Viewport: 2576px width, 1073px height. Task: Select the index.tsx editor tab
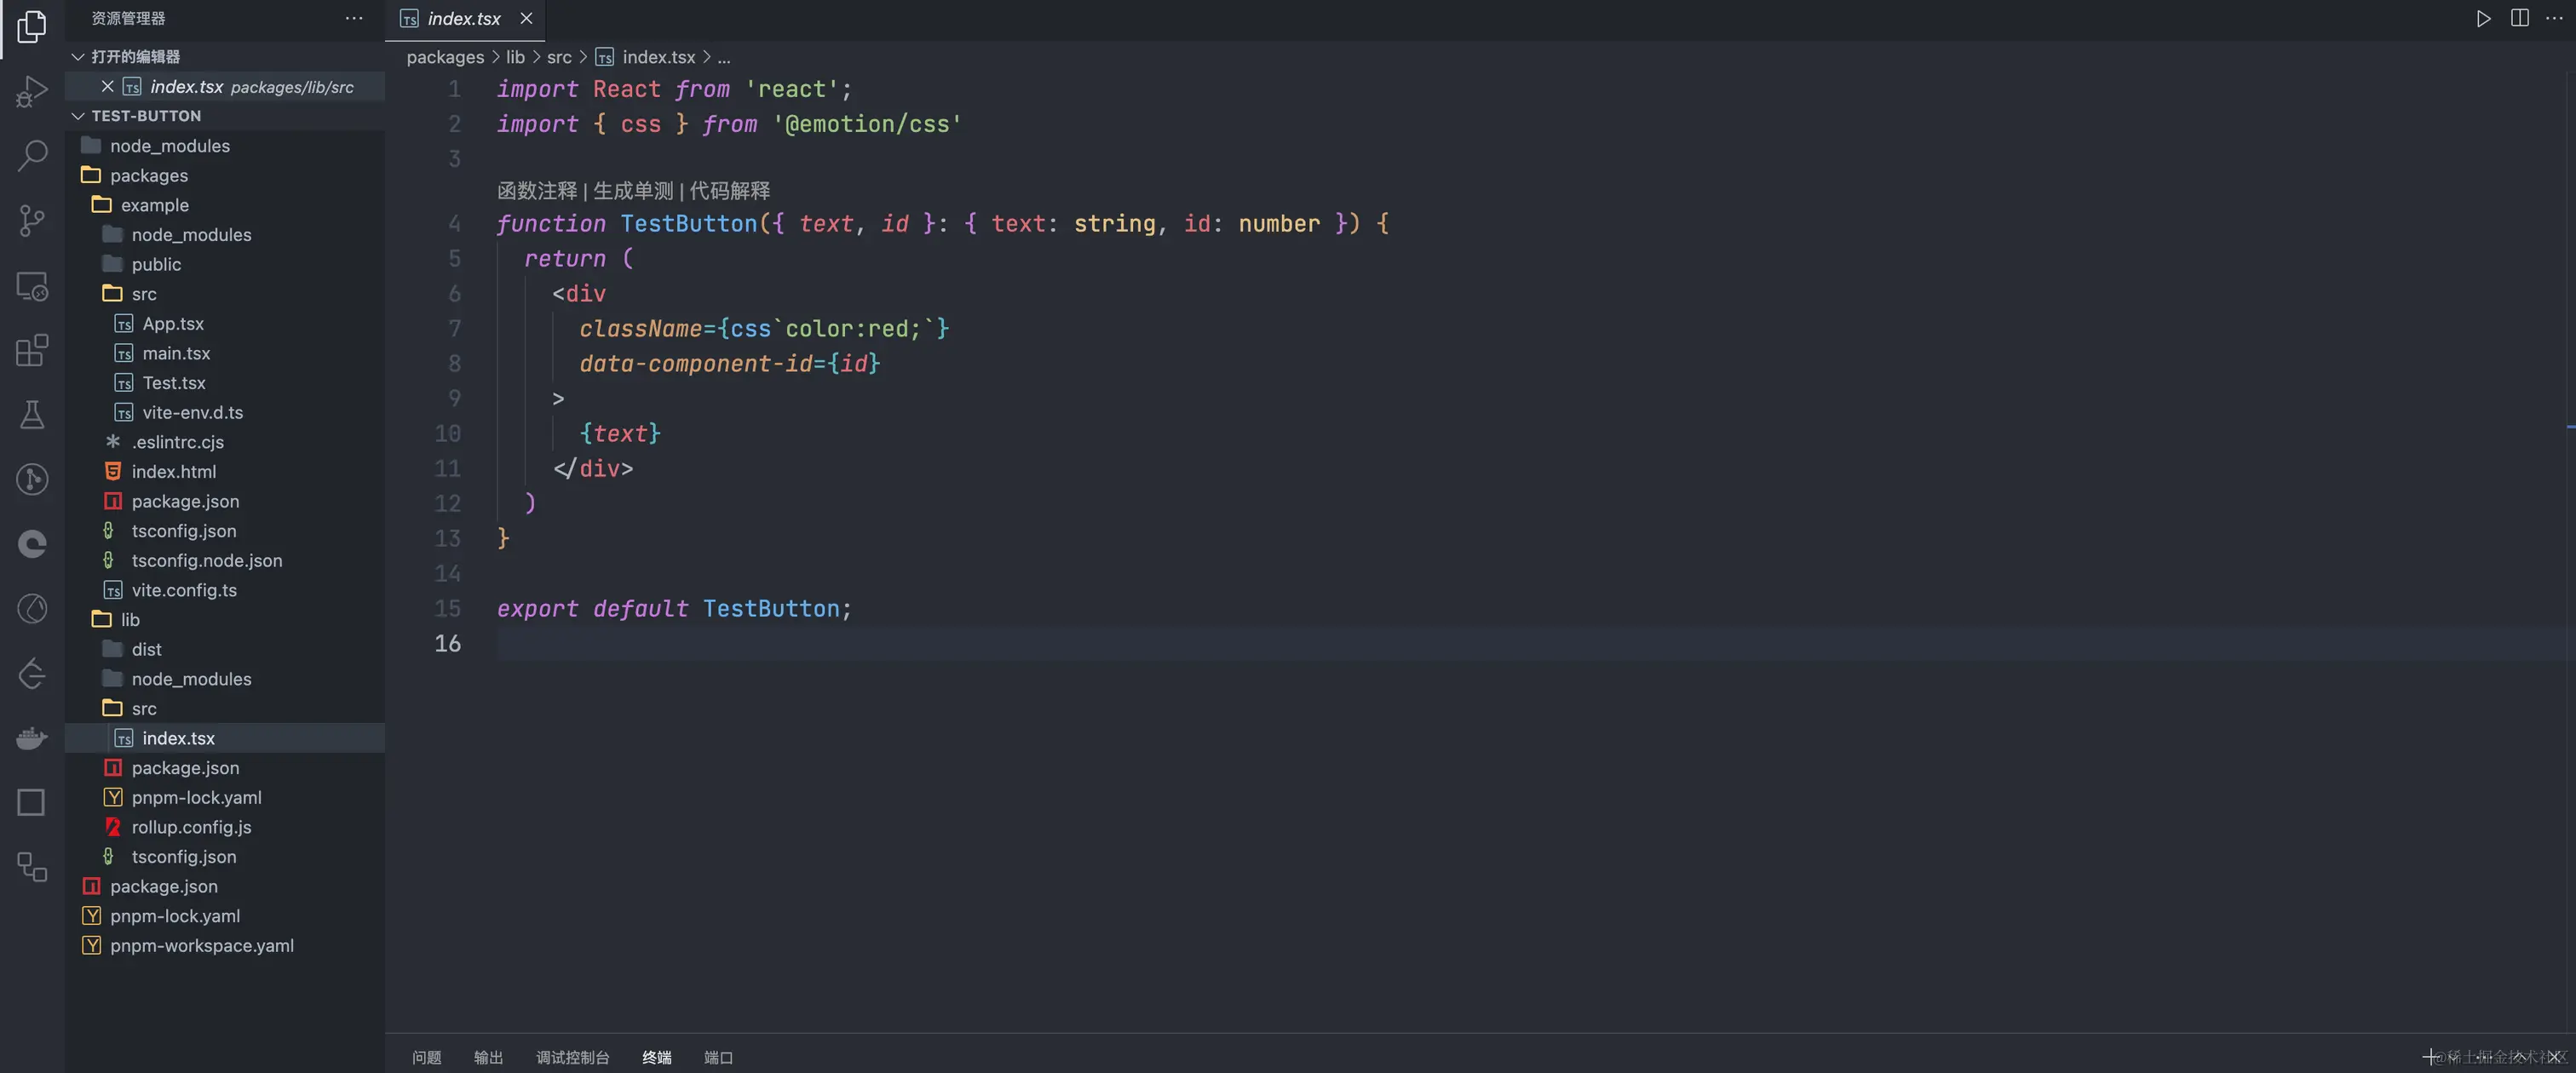(464, 19)
